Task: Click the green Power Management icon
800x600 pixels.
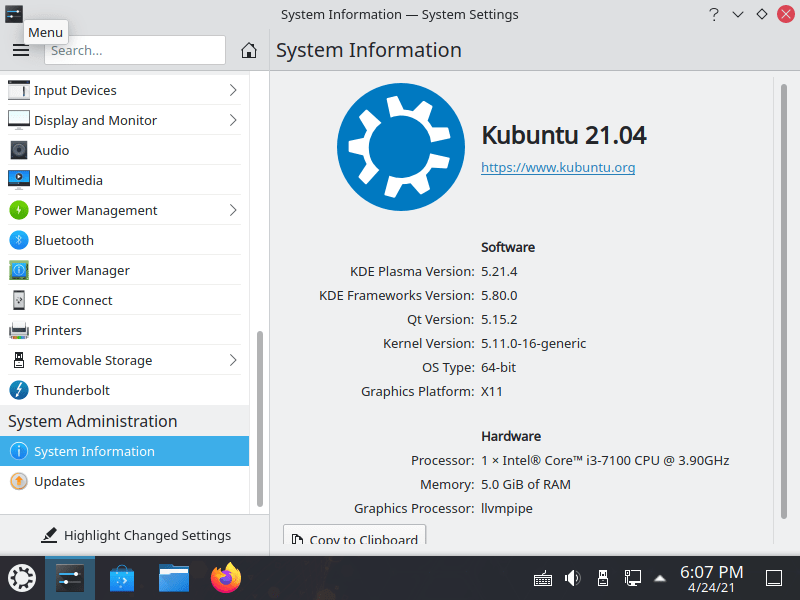Action: 19,210
